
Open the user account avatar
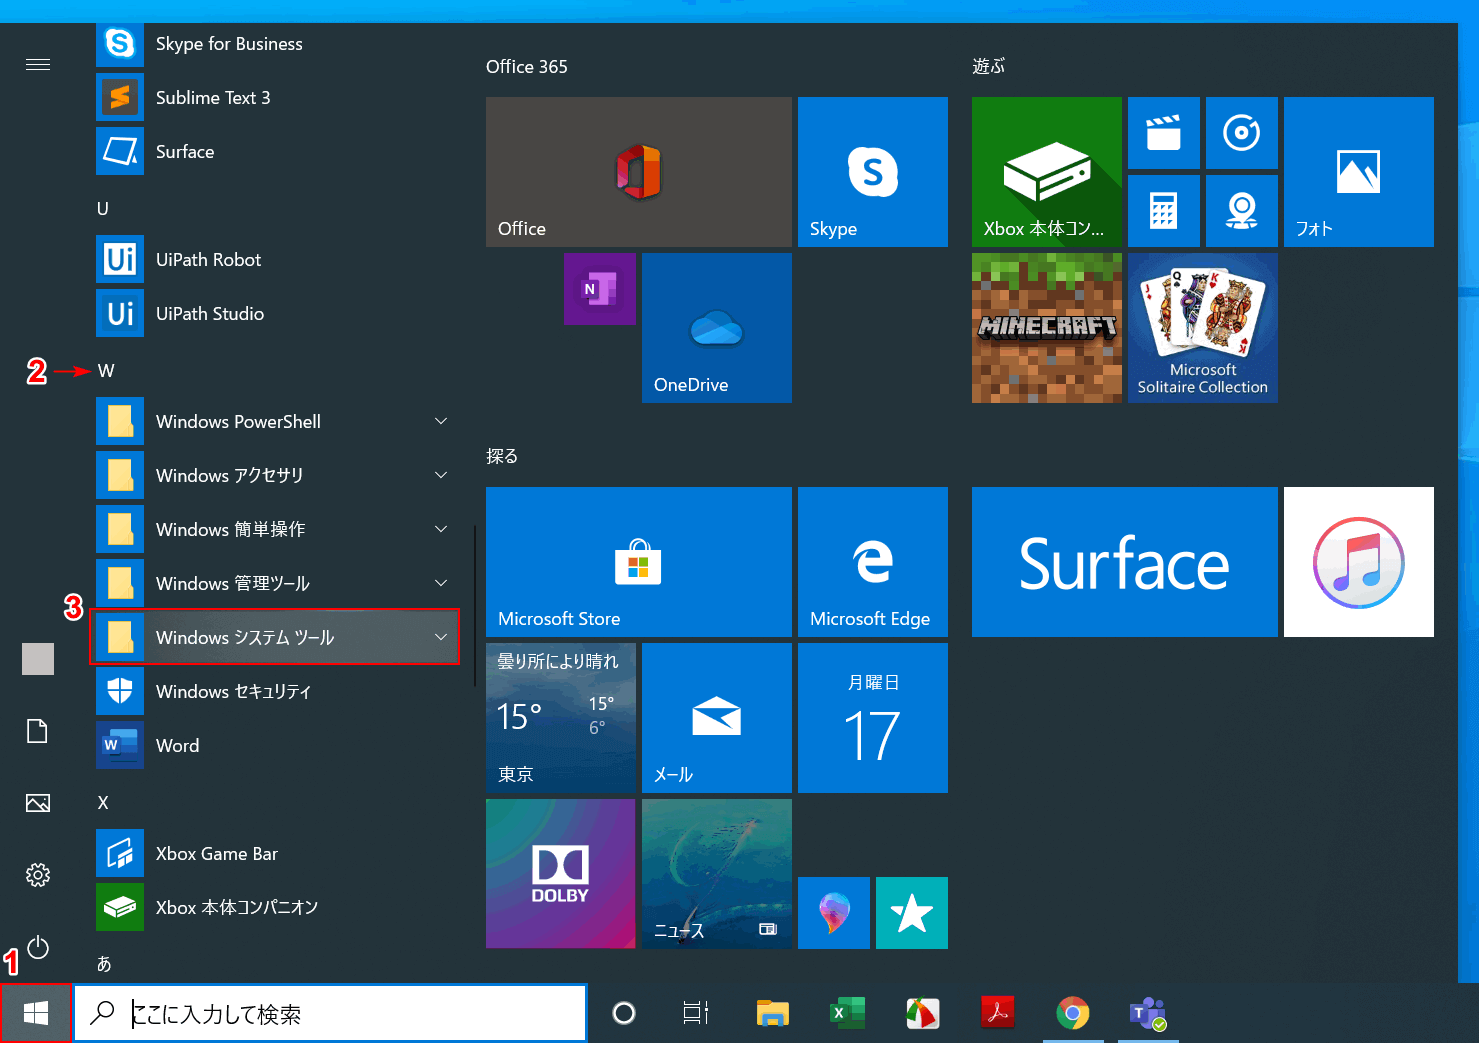click(x=38, y=659)
